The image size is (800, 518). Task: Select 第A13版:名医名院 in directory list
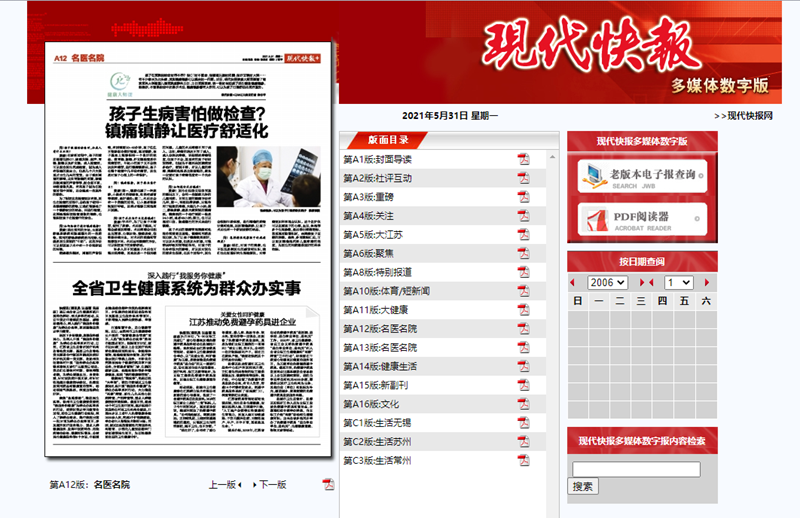380,348
